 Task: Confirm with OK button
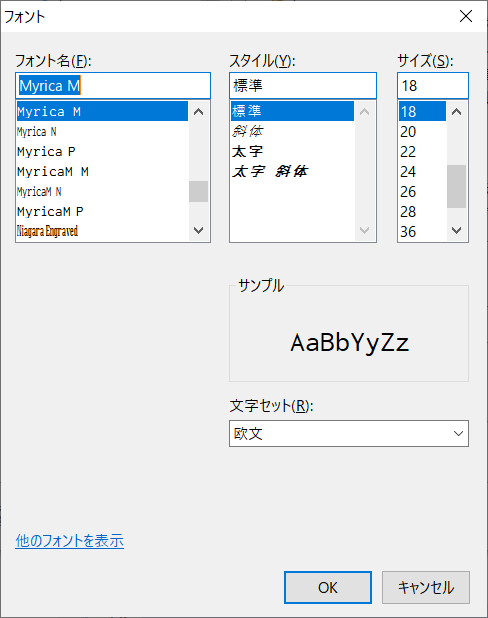328,588
